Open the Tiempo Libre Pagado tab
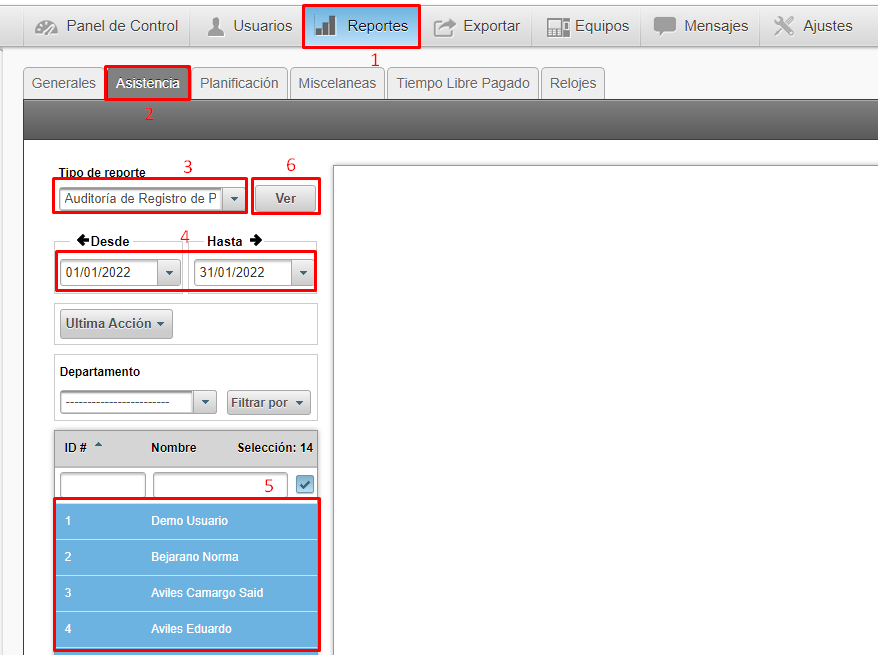The image size is (878, 655). (463, 83)
